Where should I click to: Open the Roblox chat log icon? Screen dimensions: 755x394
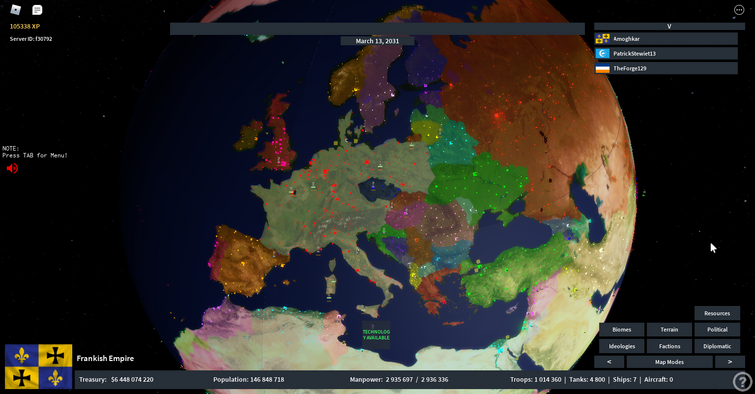click(x=37, y=10)
